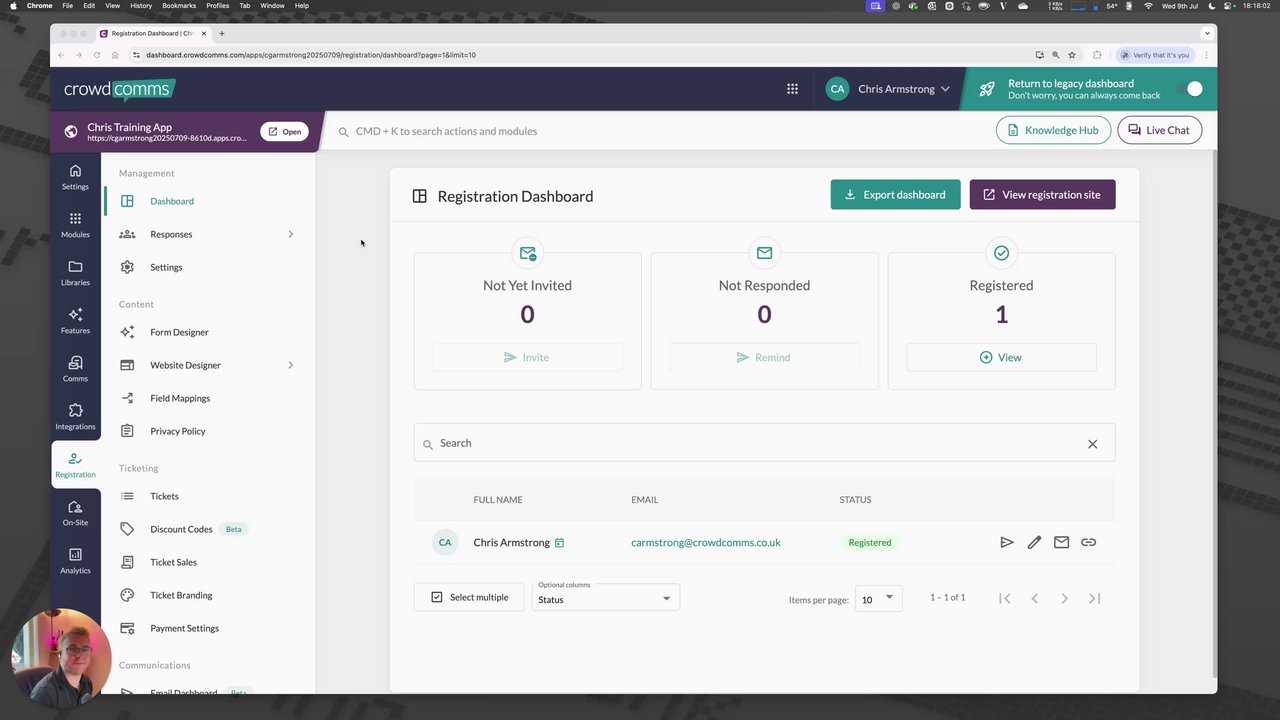The height and width of the screenshot is (720, 1280).
Task: Go to first page of results
Action: pos(1004,598)
